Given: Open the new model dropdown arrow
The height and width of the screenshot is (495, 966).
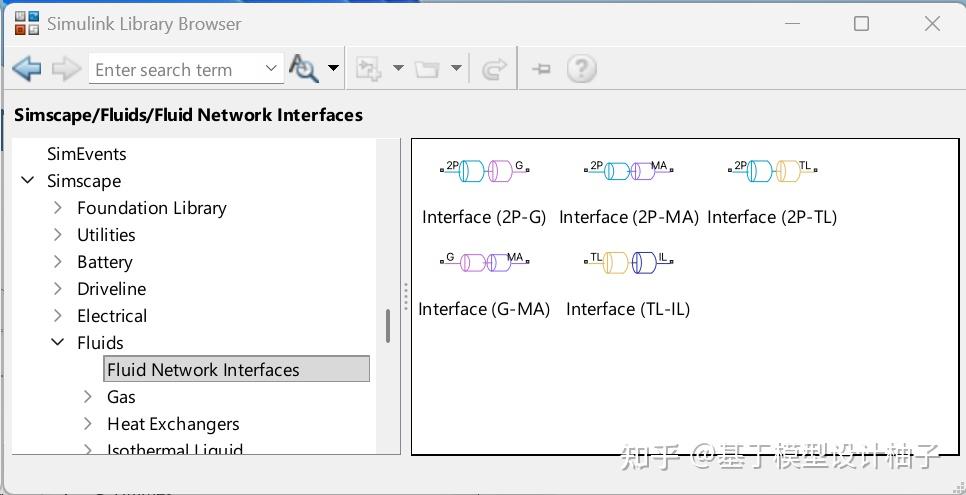Looking at the screenshot, I should pyautogui.click(x=398, y=68).
